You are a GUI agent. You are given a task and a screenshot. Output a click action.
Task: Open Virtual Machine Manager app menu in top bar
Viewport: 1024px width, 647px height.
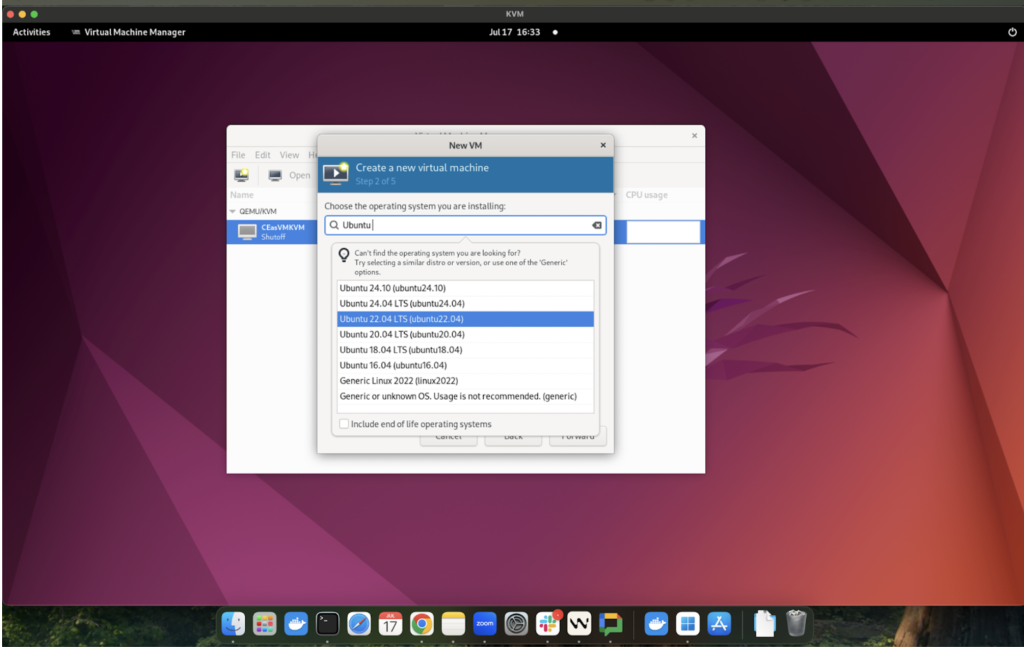click(x=128, y=32)
